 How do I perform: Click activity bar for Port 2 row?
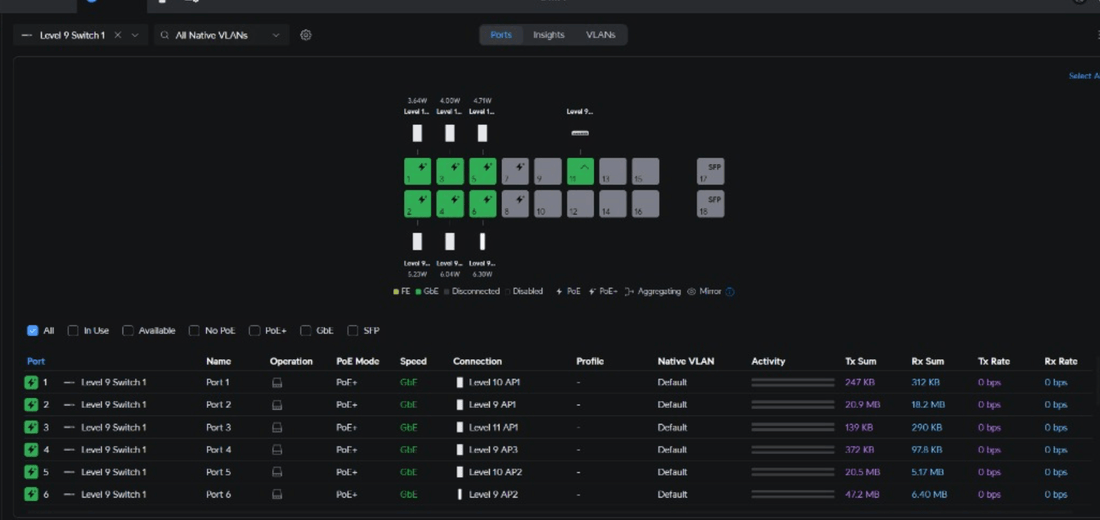(x=792, y=405)
